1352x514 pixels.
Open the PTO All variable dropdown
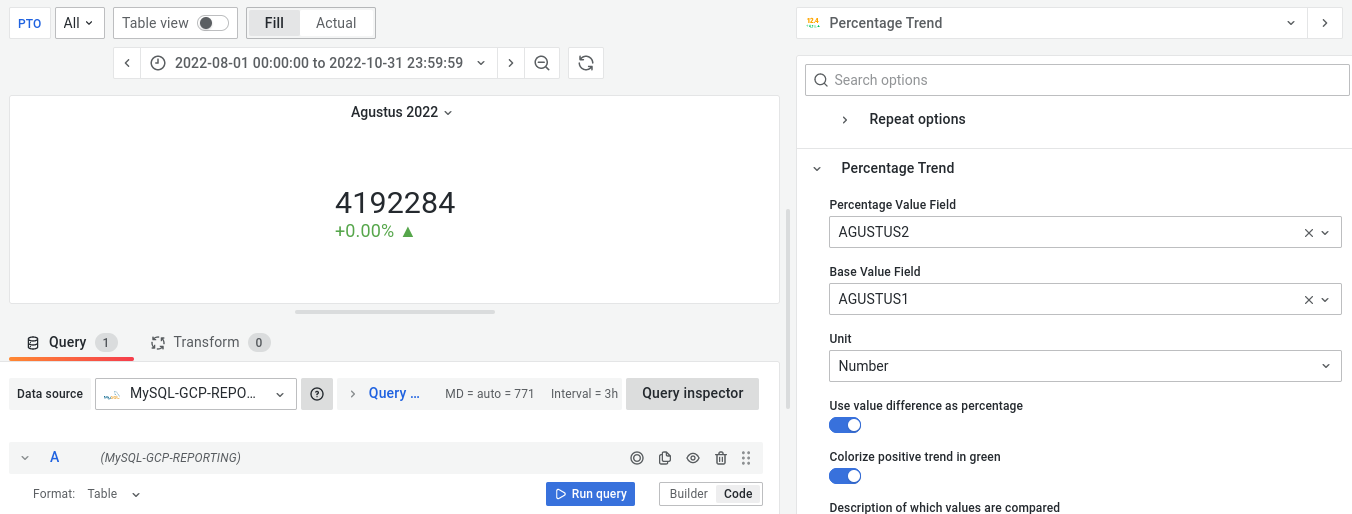click(80, 23)
